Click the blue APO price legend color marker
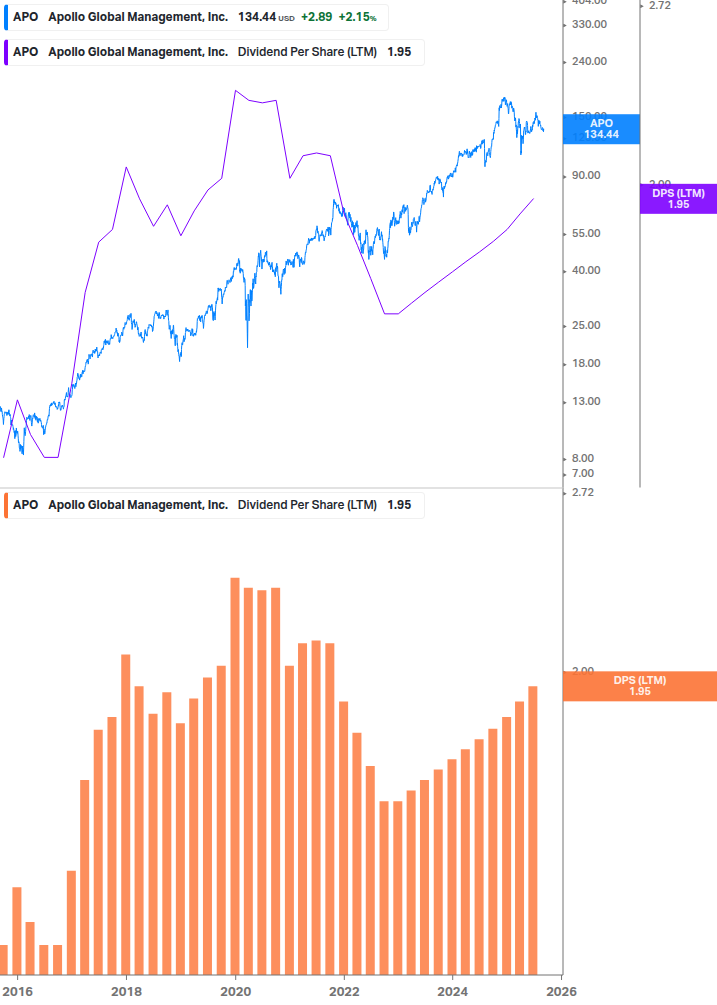The width and height of the screenshot is (717, 1005). point(6,17)
